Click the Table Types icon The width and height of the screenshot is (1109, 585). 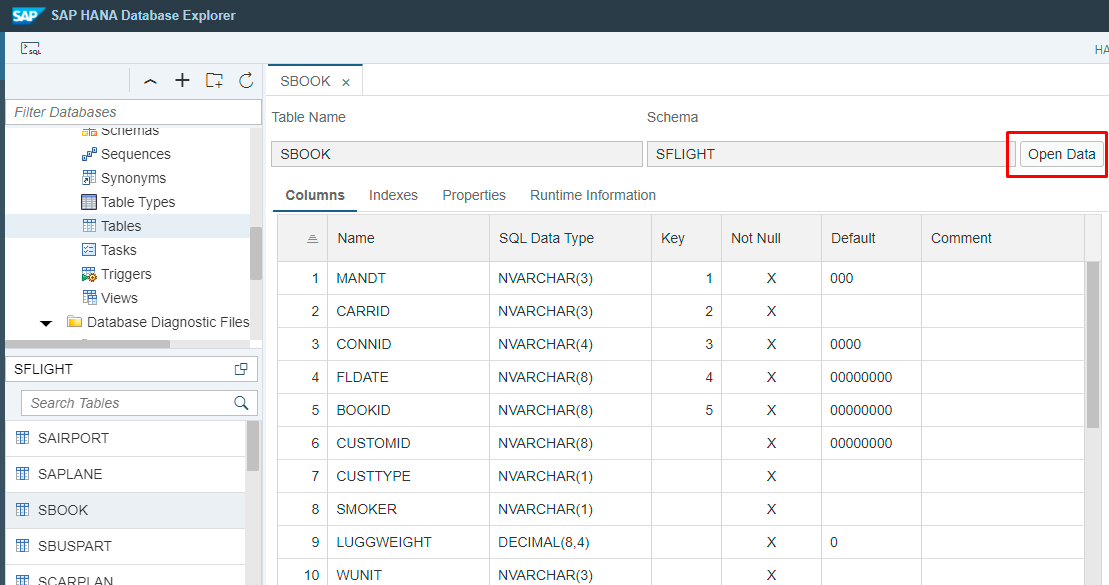[89, 202]
